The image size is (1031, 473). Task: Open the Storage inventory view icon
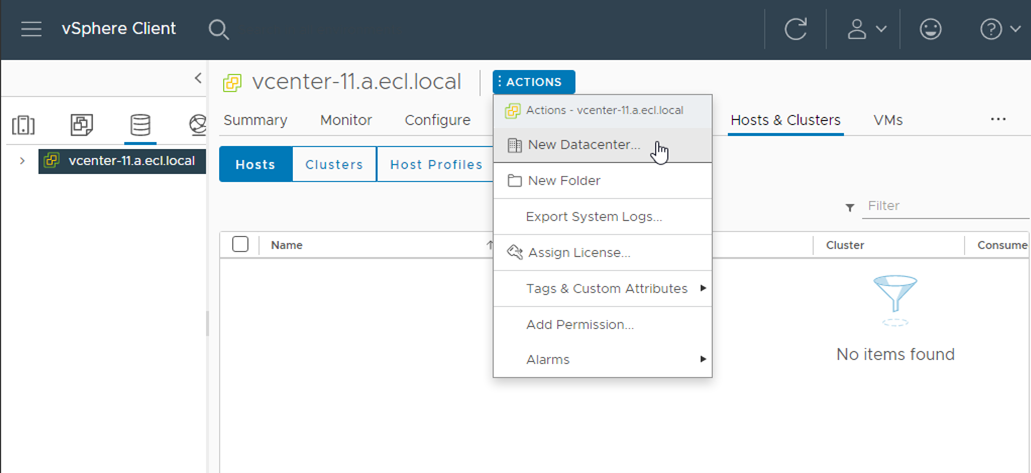pos(140,125)
